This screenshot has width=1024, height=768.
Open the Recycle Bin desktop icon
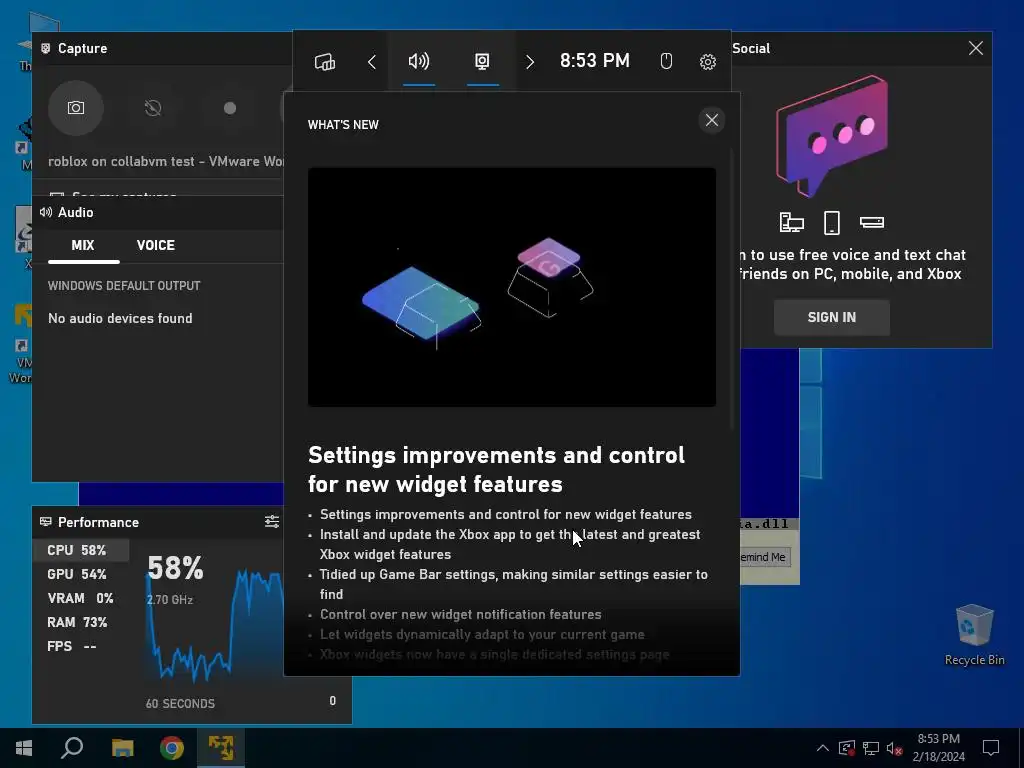pyautogui.click(x=974, y=634)
